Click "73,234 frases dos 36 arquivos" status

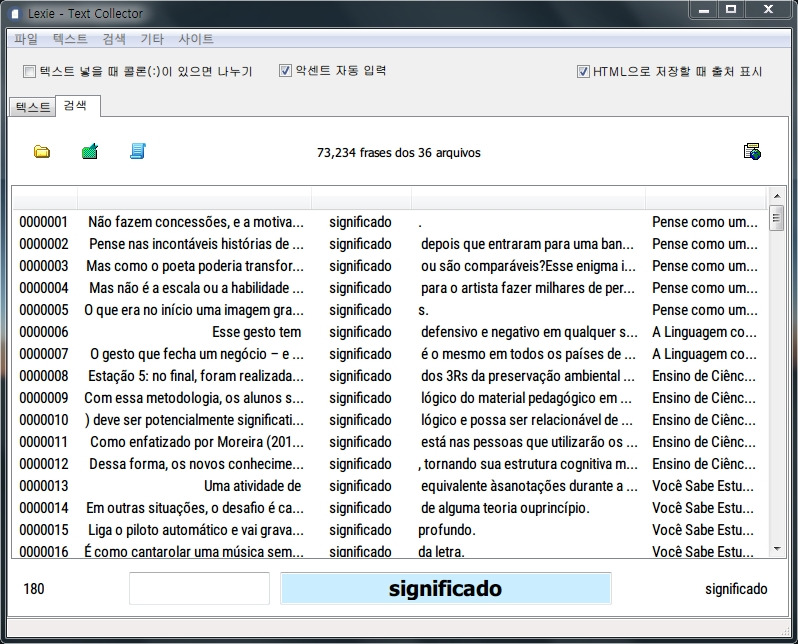(x=398, y=153)
